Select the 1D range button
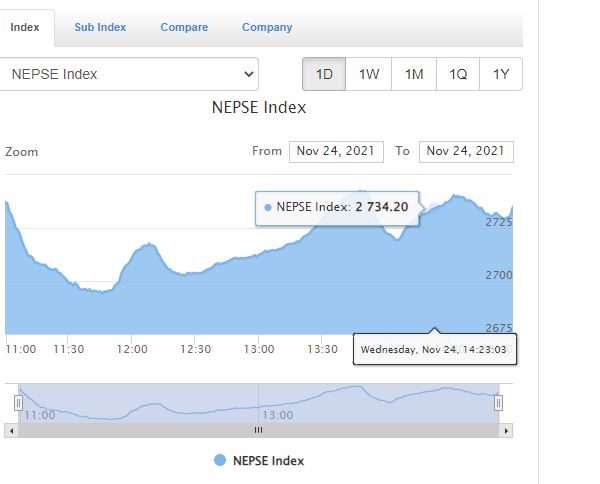 (324, 75)
